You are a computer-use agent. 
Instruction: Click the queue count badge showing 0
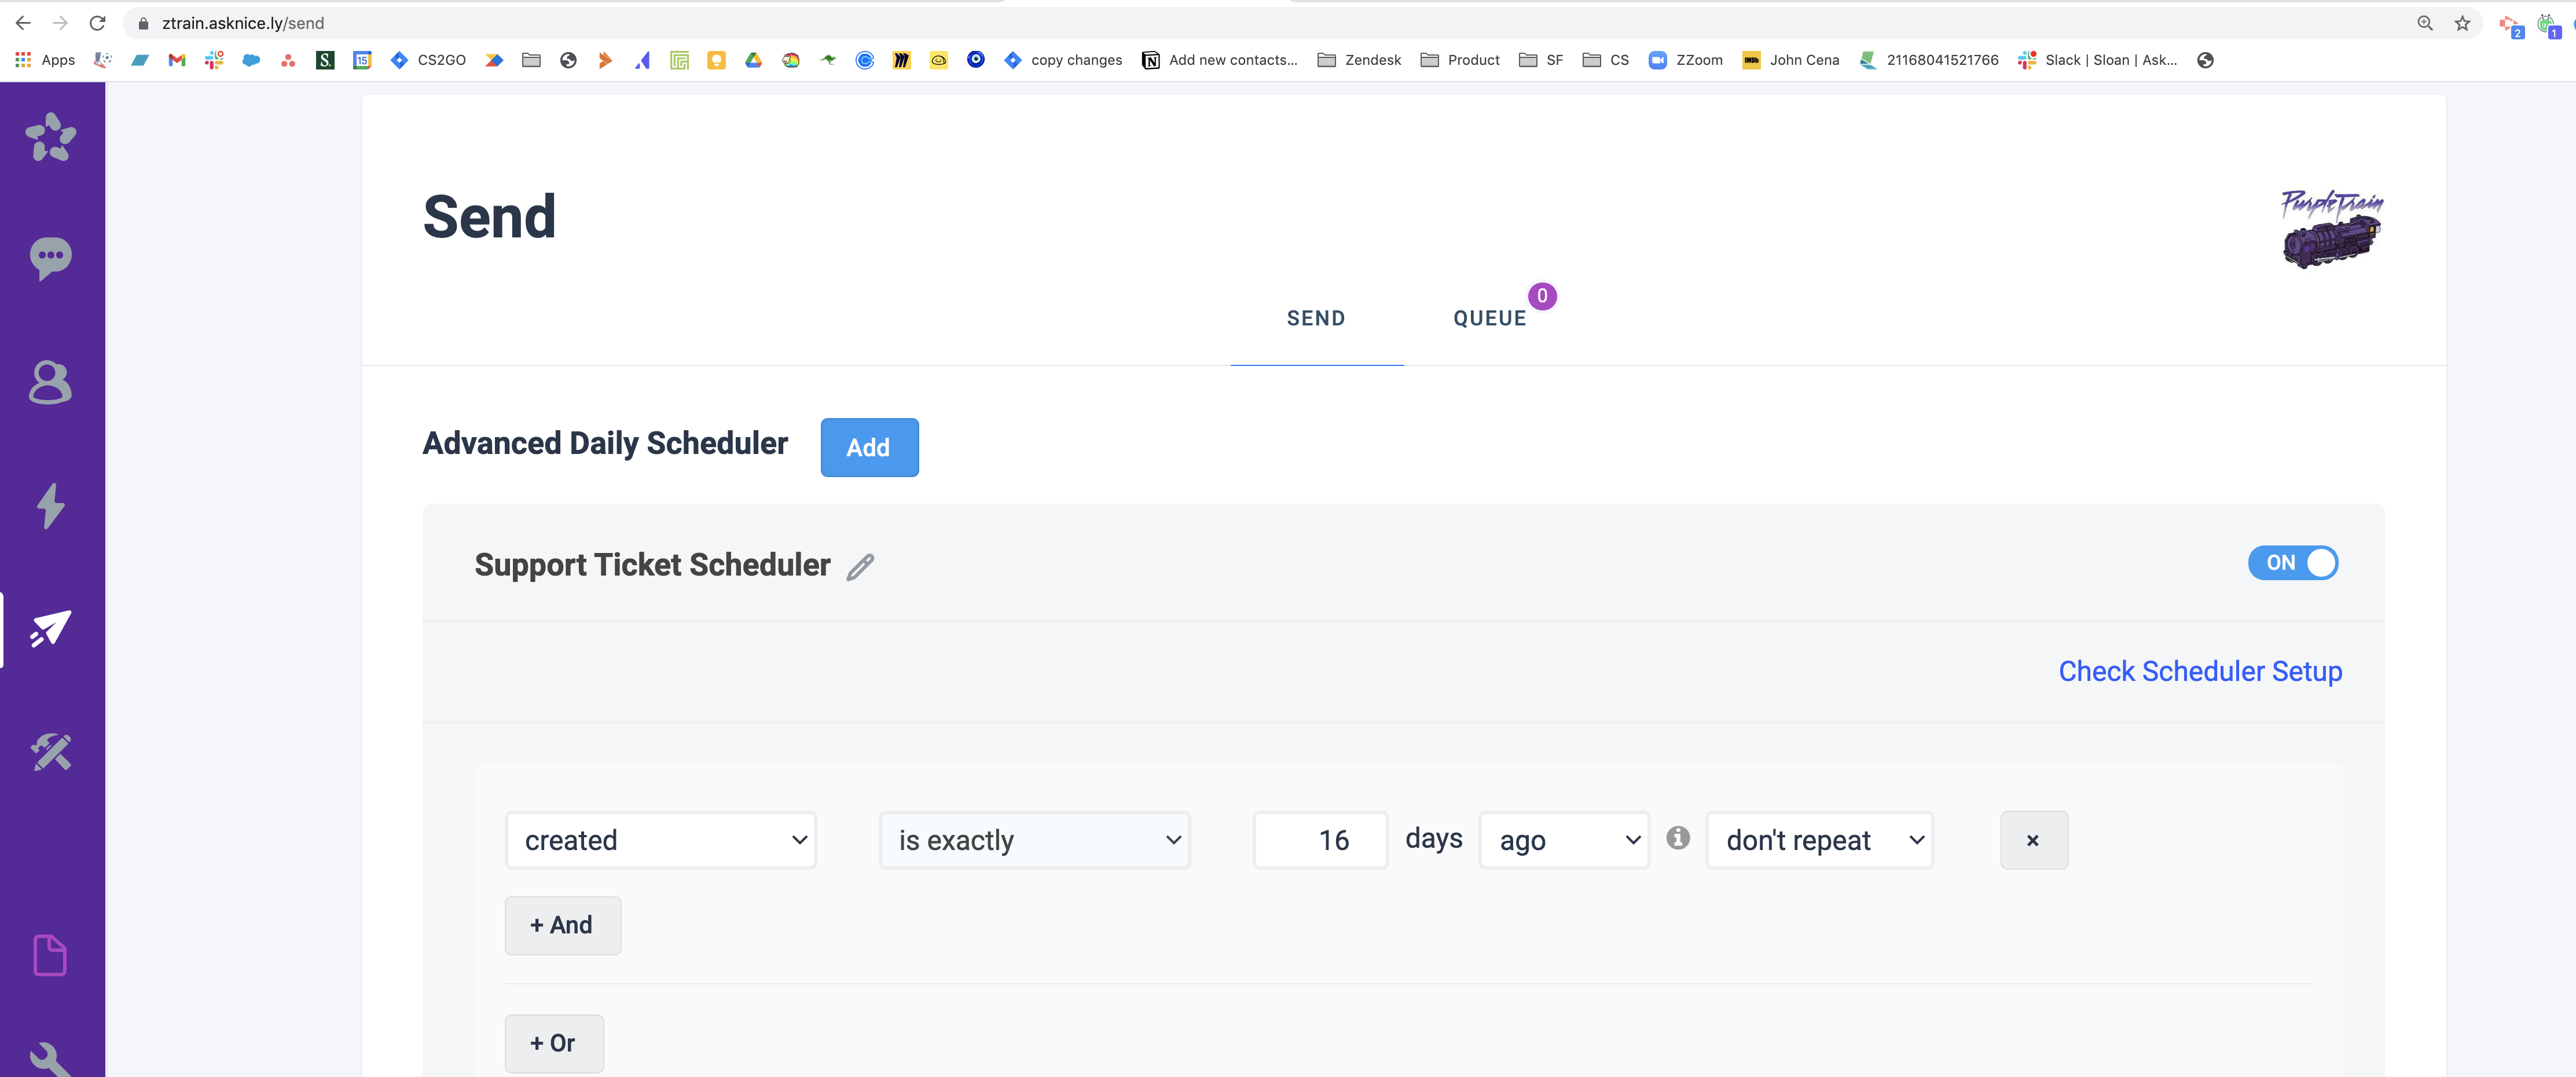[x=1542, y=296]
